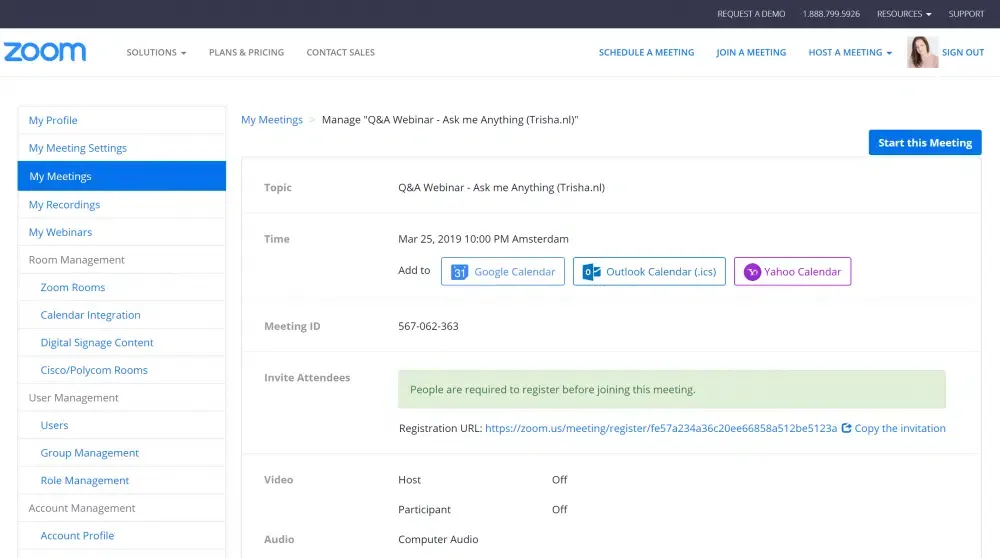Click the Outlook Calendar icon
1000x558 pixels.
point(592,272)
